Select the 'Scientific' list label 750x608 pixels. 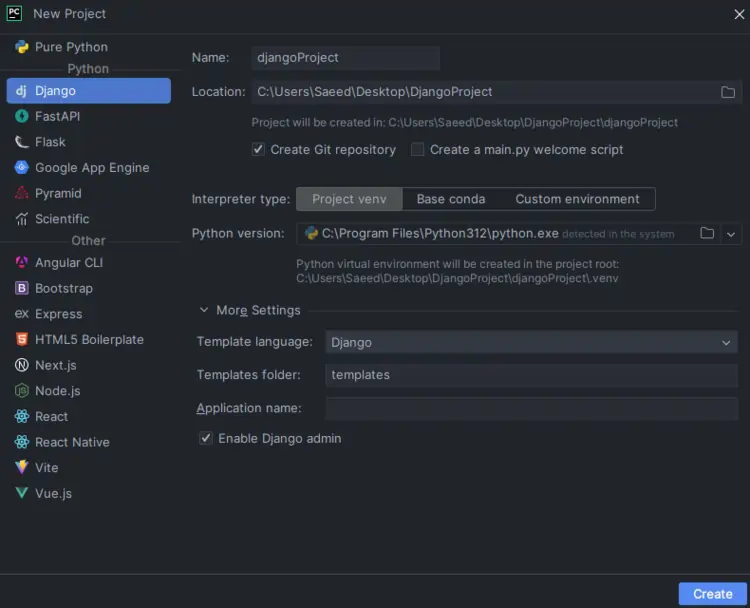62,219
